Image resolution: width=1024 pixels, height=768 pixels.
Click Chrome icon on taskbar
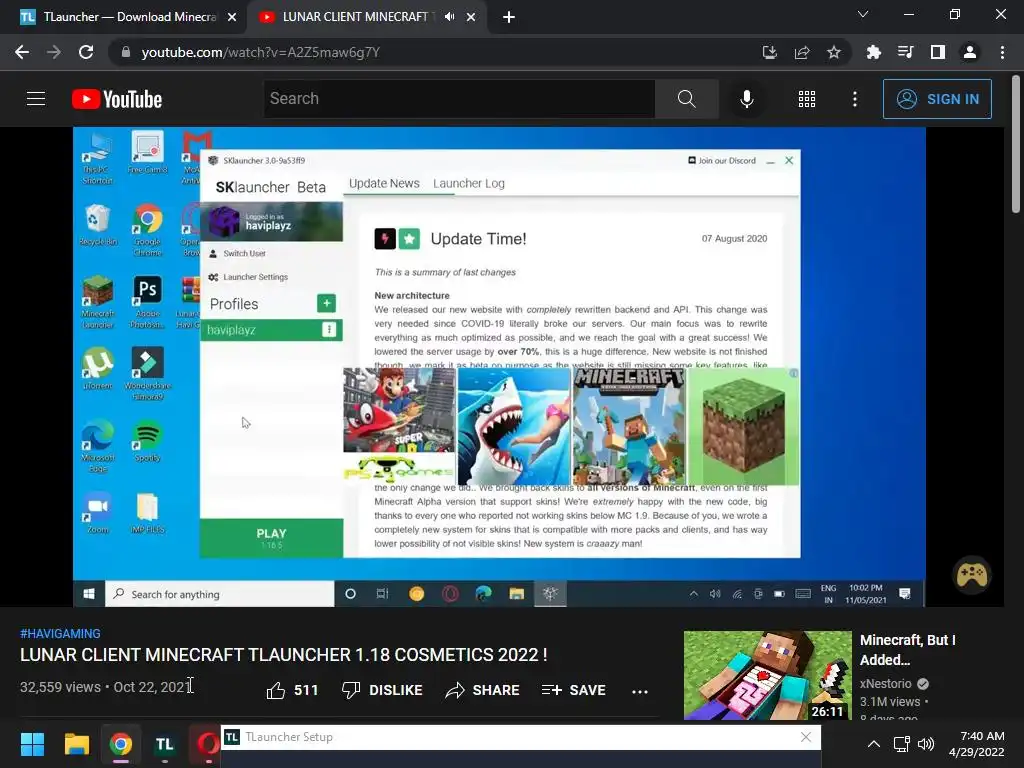[121, 744]
